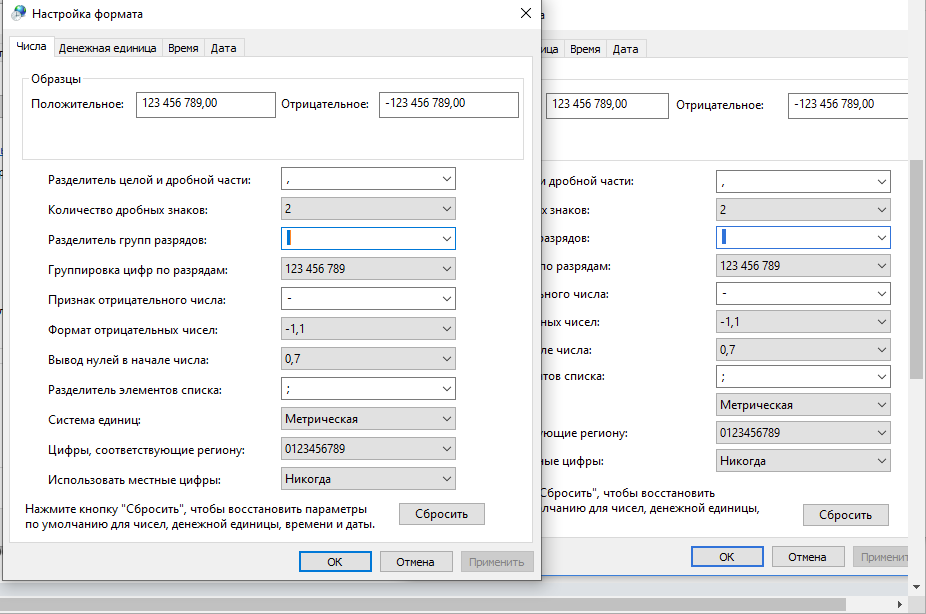
Task: Expand the Разделитель целой и дробной части dropdown arrow
Action: [446, 179]
